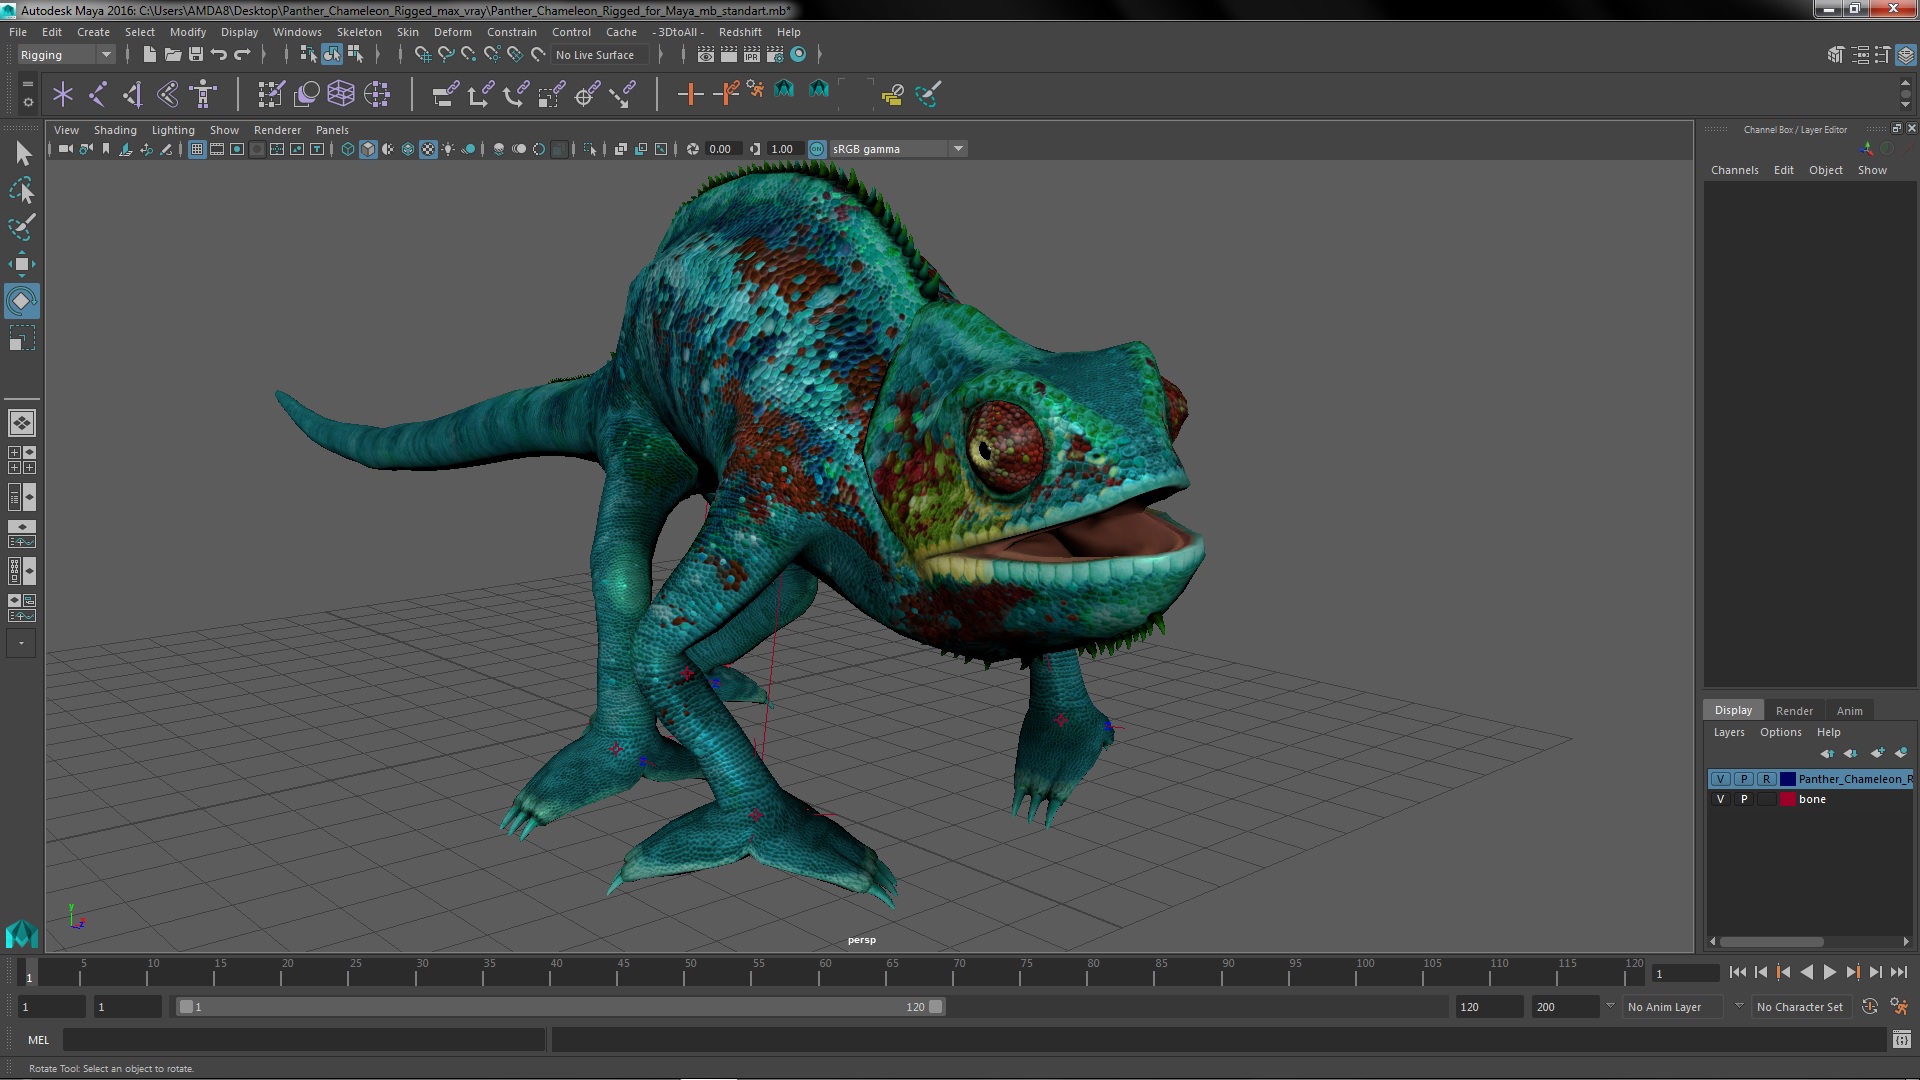Click the range slider bar handle

(x=560, y=1007)
